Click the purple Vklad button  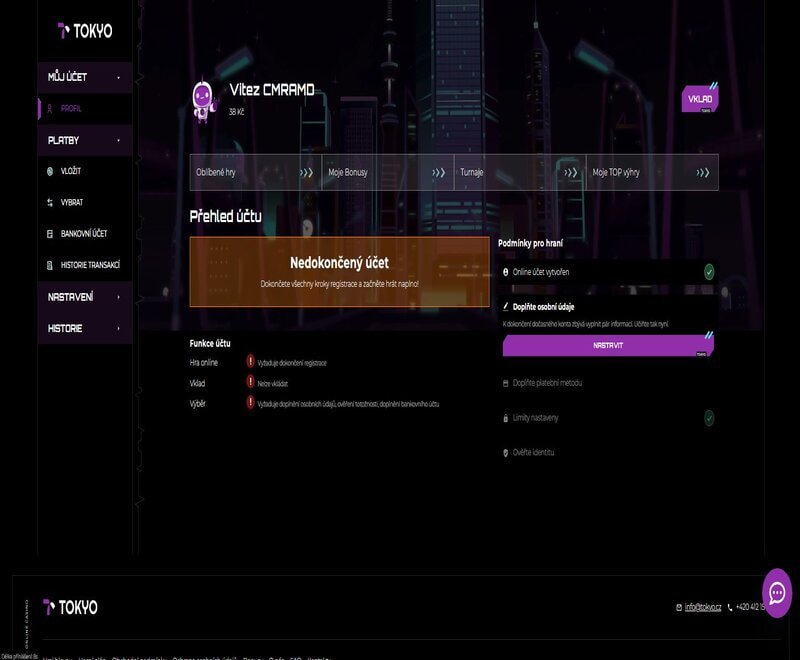click(x=699, y=100)
